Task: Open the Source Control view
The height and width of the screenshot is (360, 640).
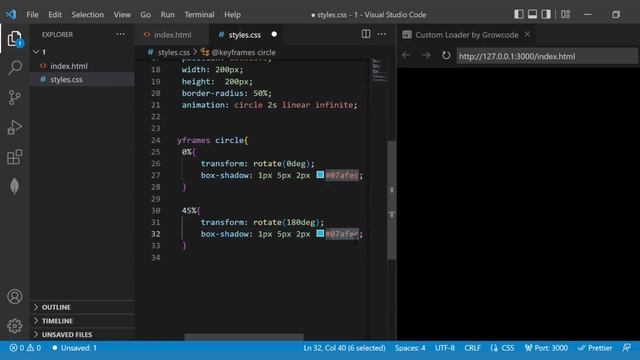Action: click(x=15, y=97)
